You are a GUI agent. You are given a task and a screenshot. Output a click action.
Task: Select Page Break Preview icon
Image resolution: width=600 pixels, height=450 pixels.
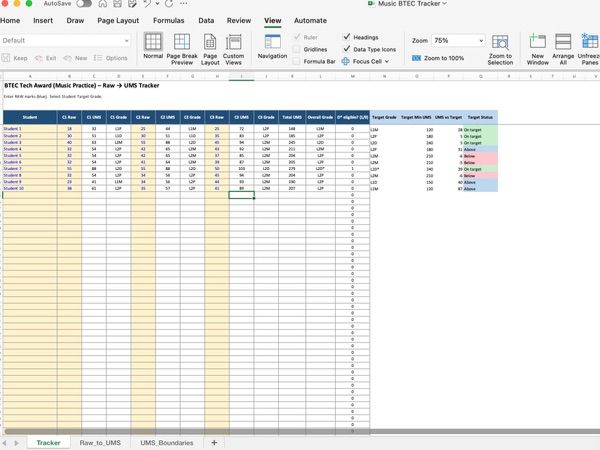click(182, 41)
